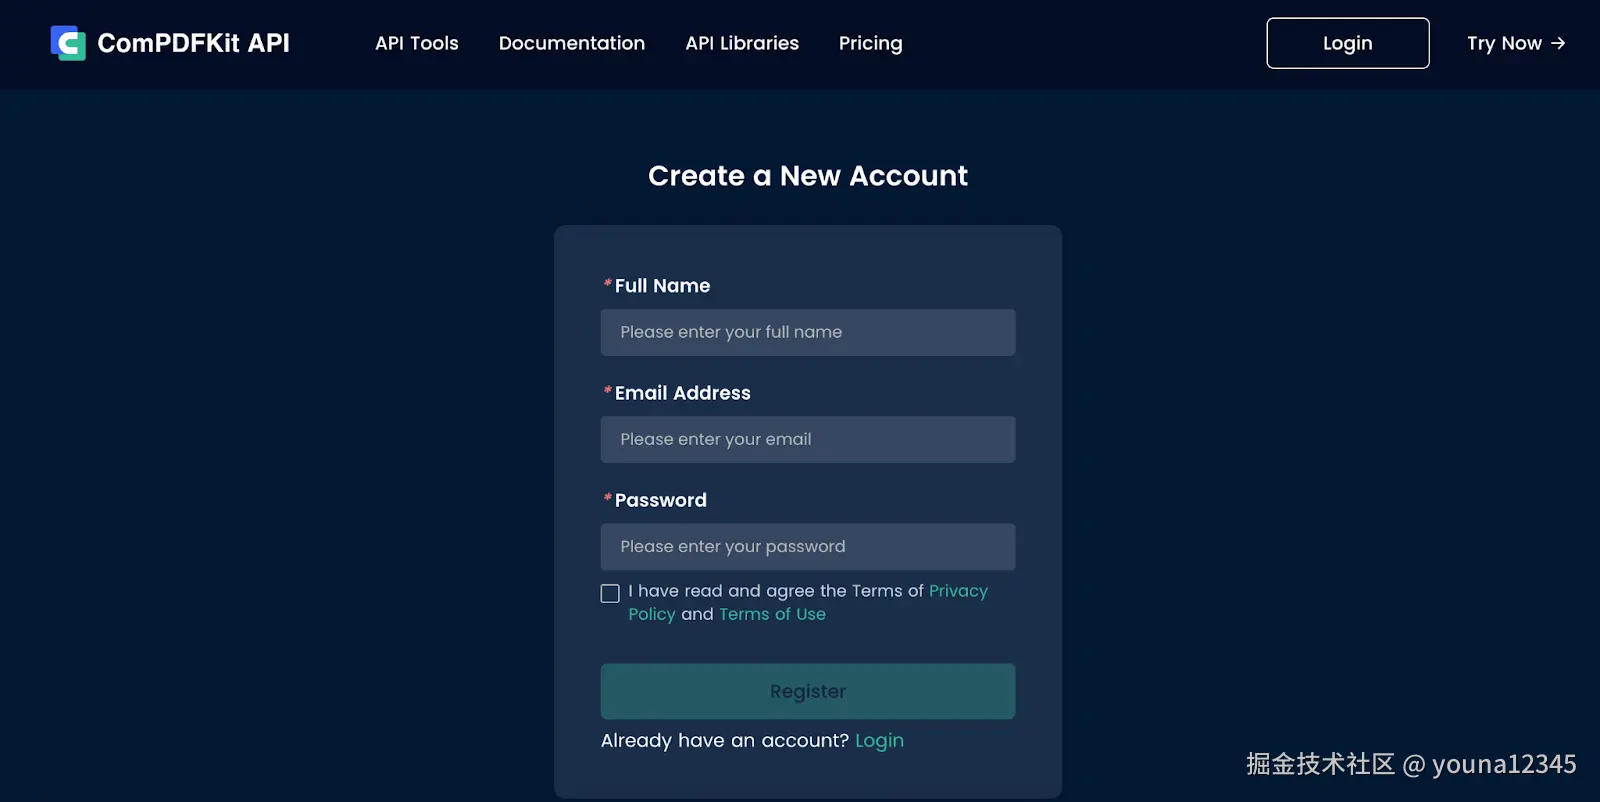The height and width of the screenshot is (802, 1600).
Task: Click the ComPDFKit API brand name
Action: (x=193, y=43)
